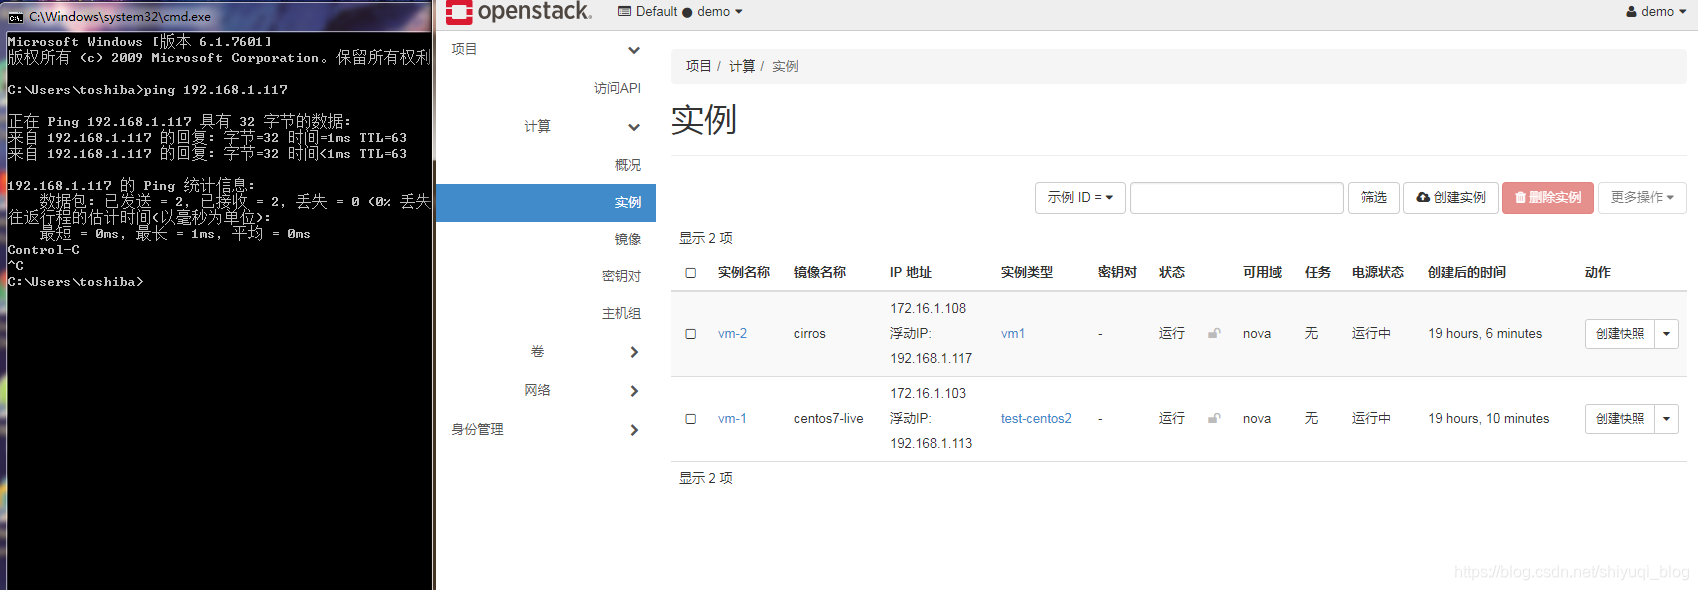Expand the 网络 sidebar group
Image resolution: width=1698 pixels, height=590 pixels.
(583, 391)
